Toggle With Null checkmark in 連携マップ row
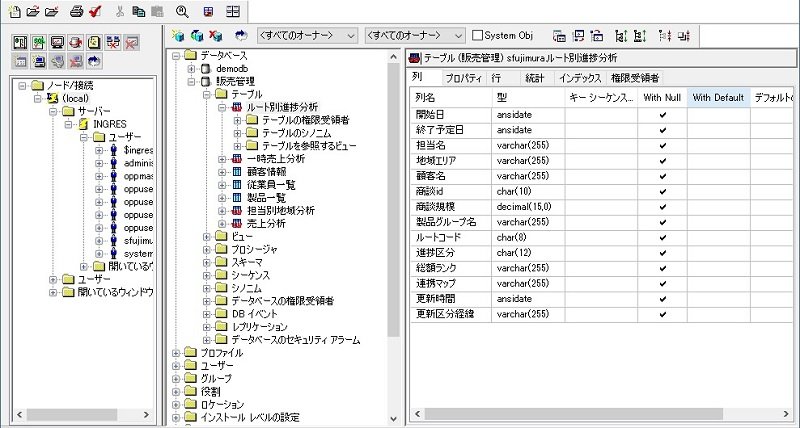The image size is (800, 428). coord(662,284)
